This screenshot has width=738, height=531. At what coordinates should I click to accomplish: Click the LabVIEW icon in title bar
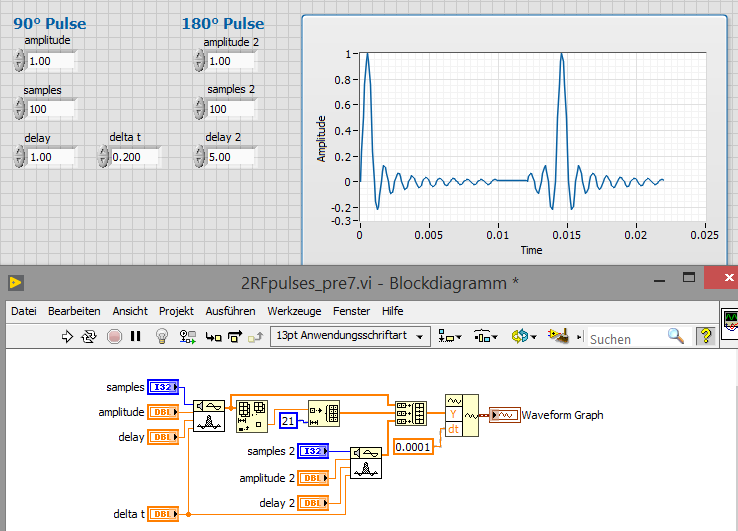(16, 282)
